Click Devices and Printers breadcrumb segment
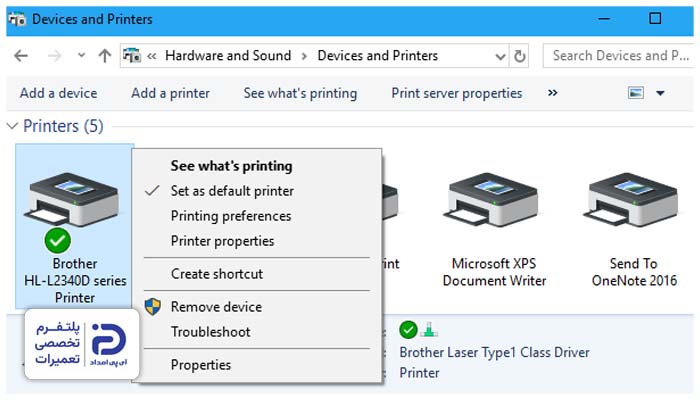Screen dimensions: 700x400 [x=378, y=55]
